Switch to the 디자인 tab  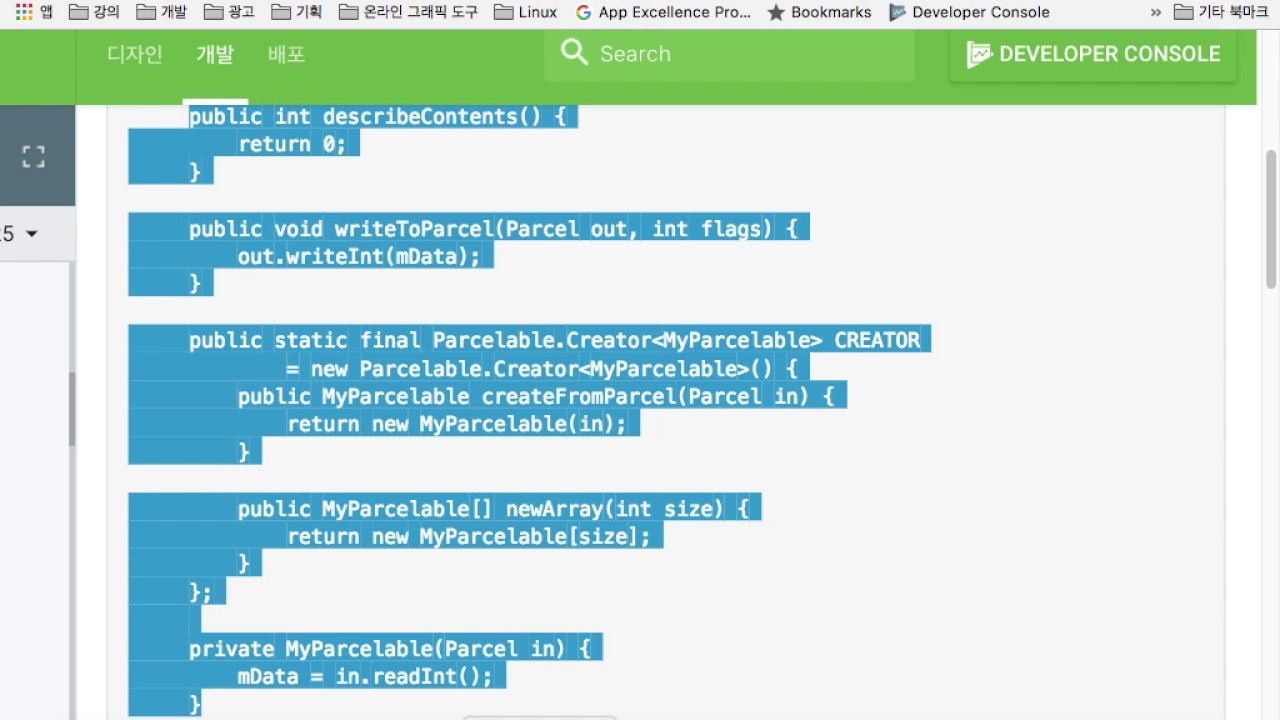point(135,54)
